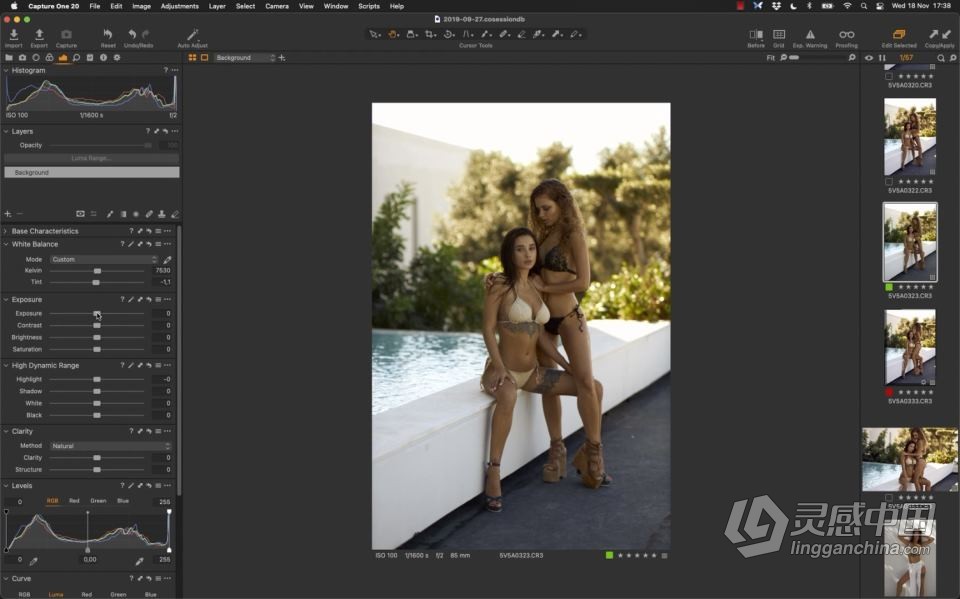Open the Background layer selector dropdown
Screen dimensions: 960x599
[245, 58]
